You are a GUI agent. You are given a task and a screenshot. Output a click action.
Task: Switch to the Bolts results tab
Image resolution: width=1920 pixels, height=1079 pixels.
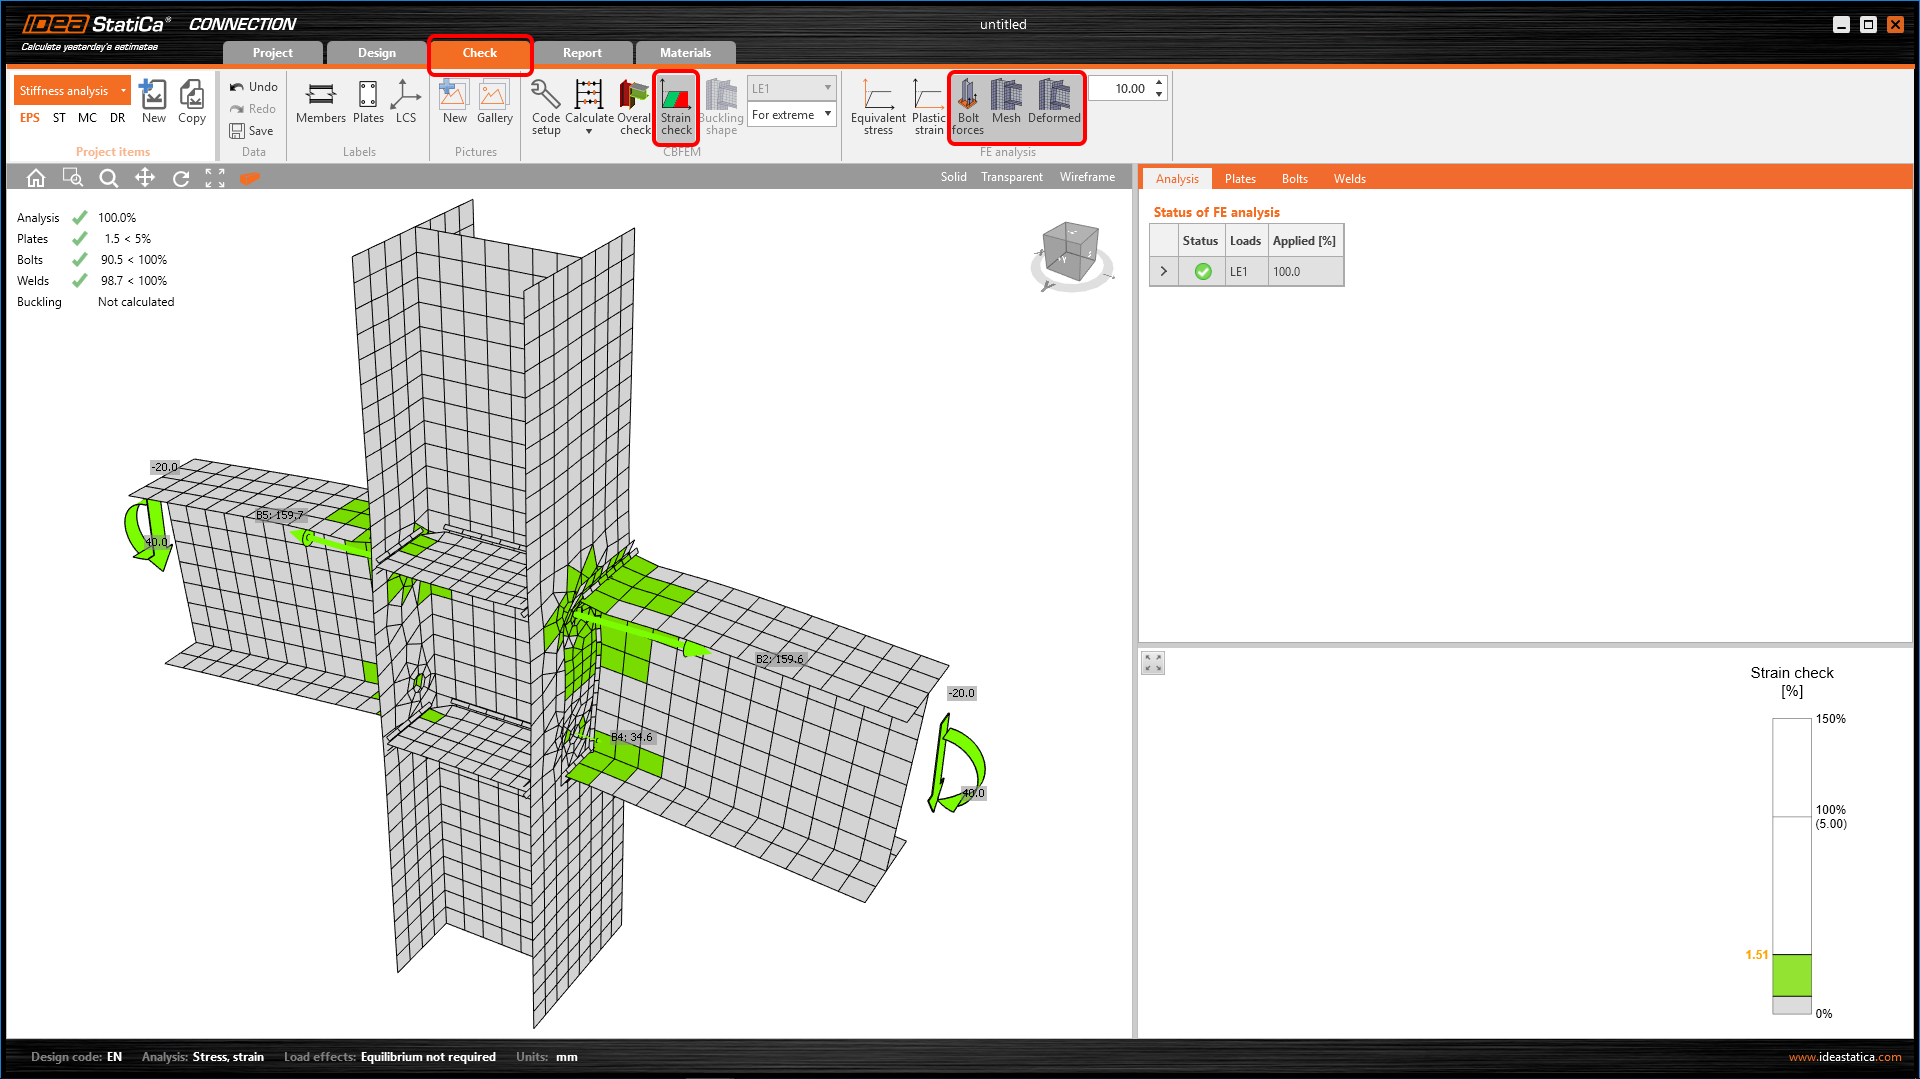coord(1295,179)
